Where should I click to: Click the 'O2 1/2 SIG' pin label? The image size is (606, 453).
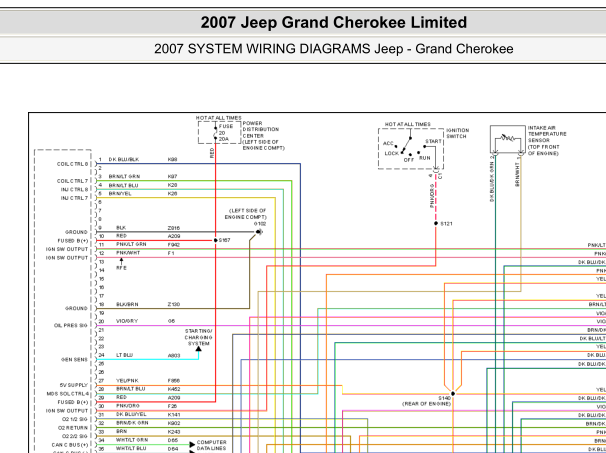click(x=74, y=419)
